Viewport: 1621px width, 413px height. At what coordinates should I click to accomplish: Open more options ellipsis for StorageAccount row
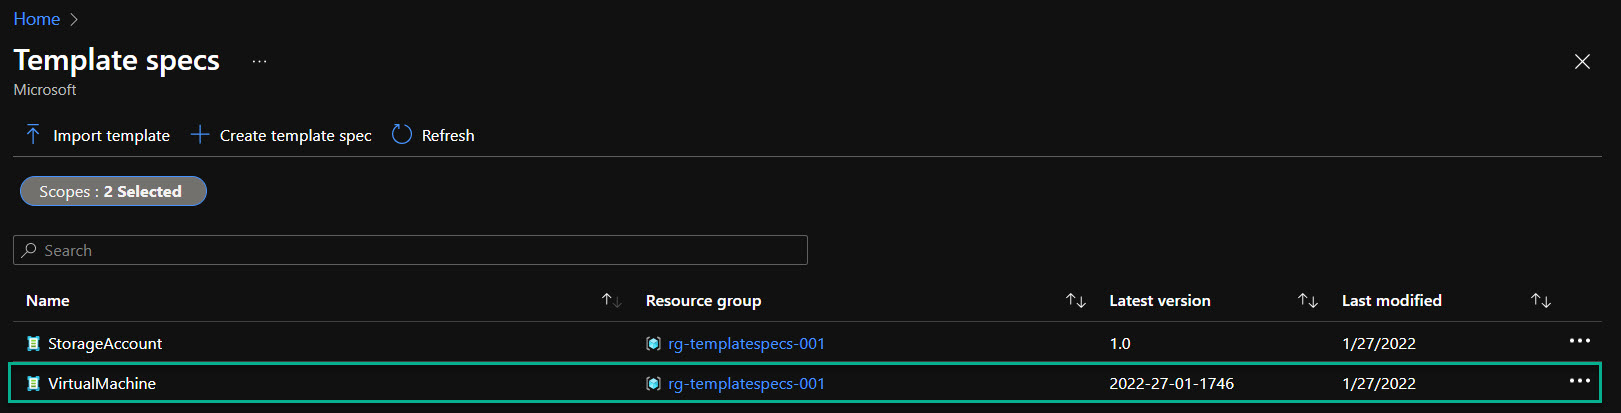[x=1579, y=341]
